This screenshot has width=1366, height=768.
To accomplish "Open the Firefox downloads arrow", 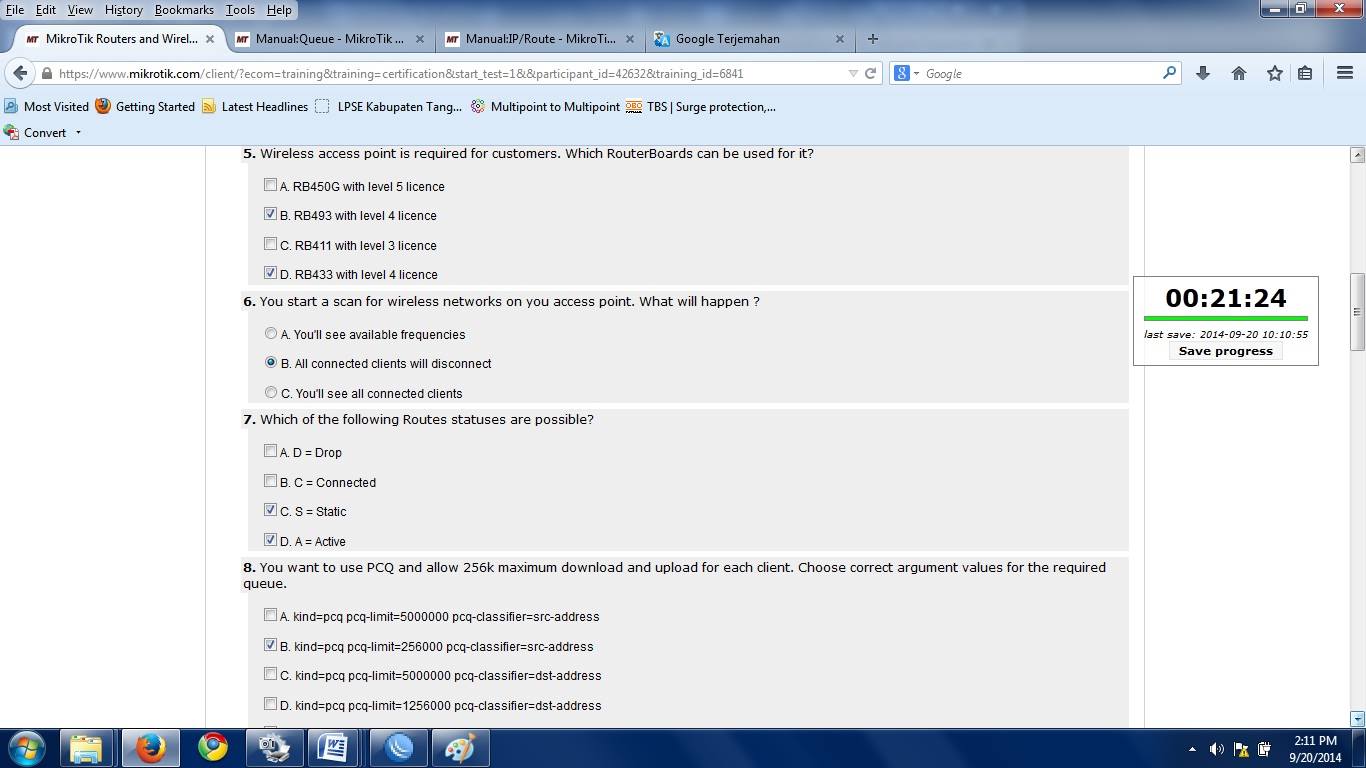I will [1203, 73].
